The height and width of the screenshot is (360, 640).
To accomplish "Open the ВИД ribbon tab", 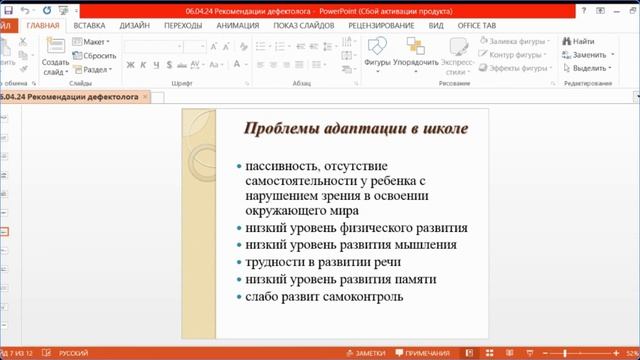I will coord(436,25).
